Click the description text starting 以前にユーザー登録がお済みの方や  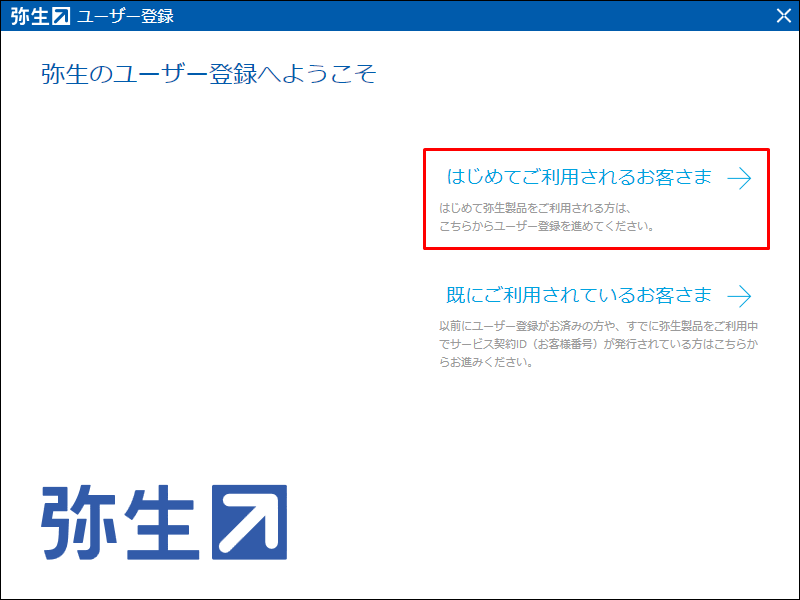[x=598, y=344]
